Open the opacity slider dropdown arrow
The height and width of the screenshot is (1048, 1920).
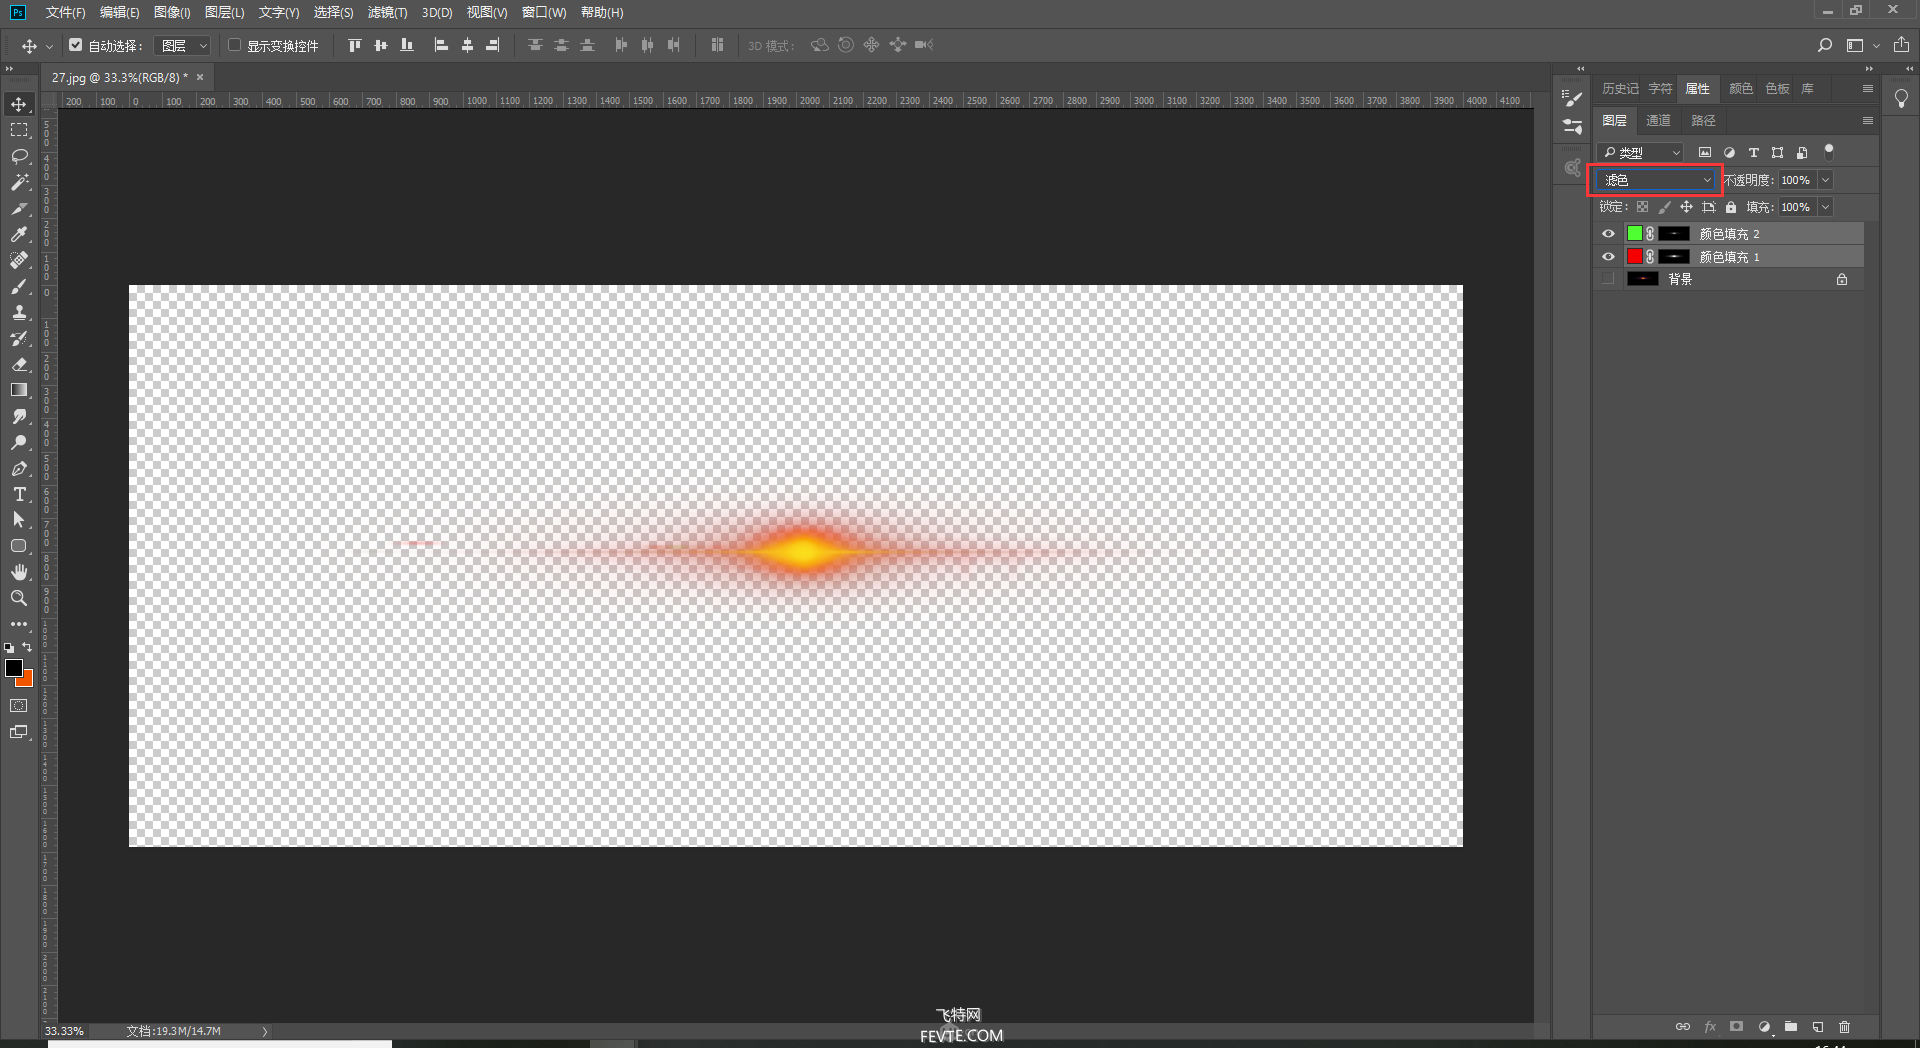pos(1825,180)
